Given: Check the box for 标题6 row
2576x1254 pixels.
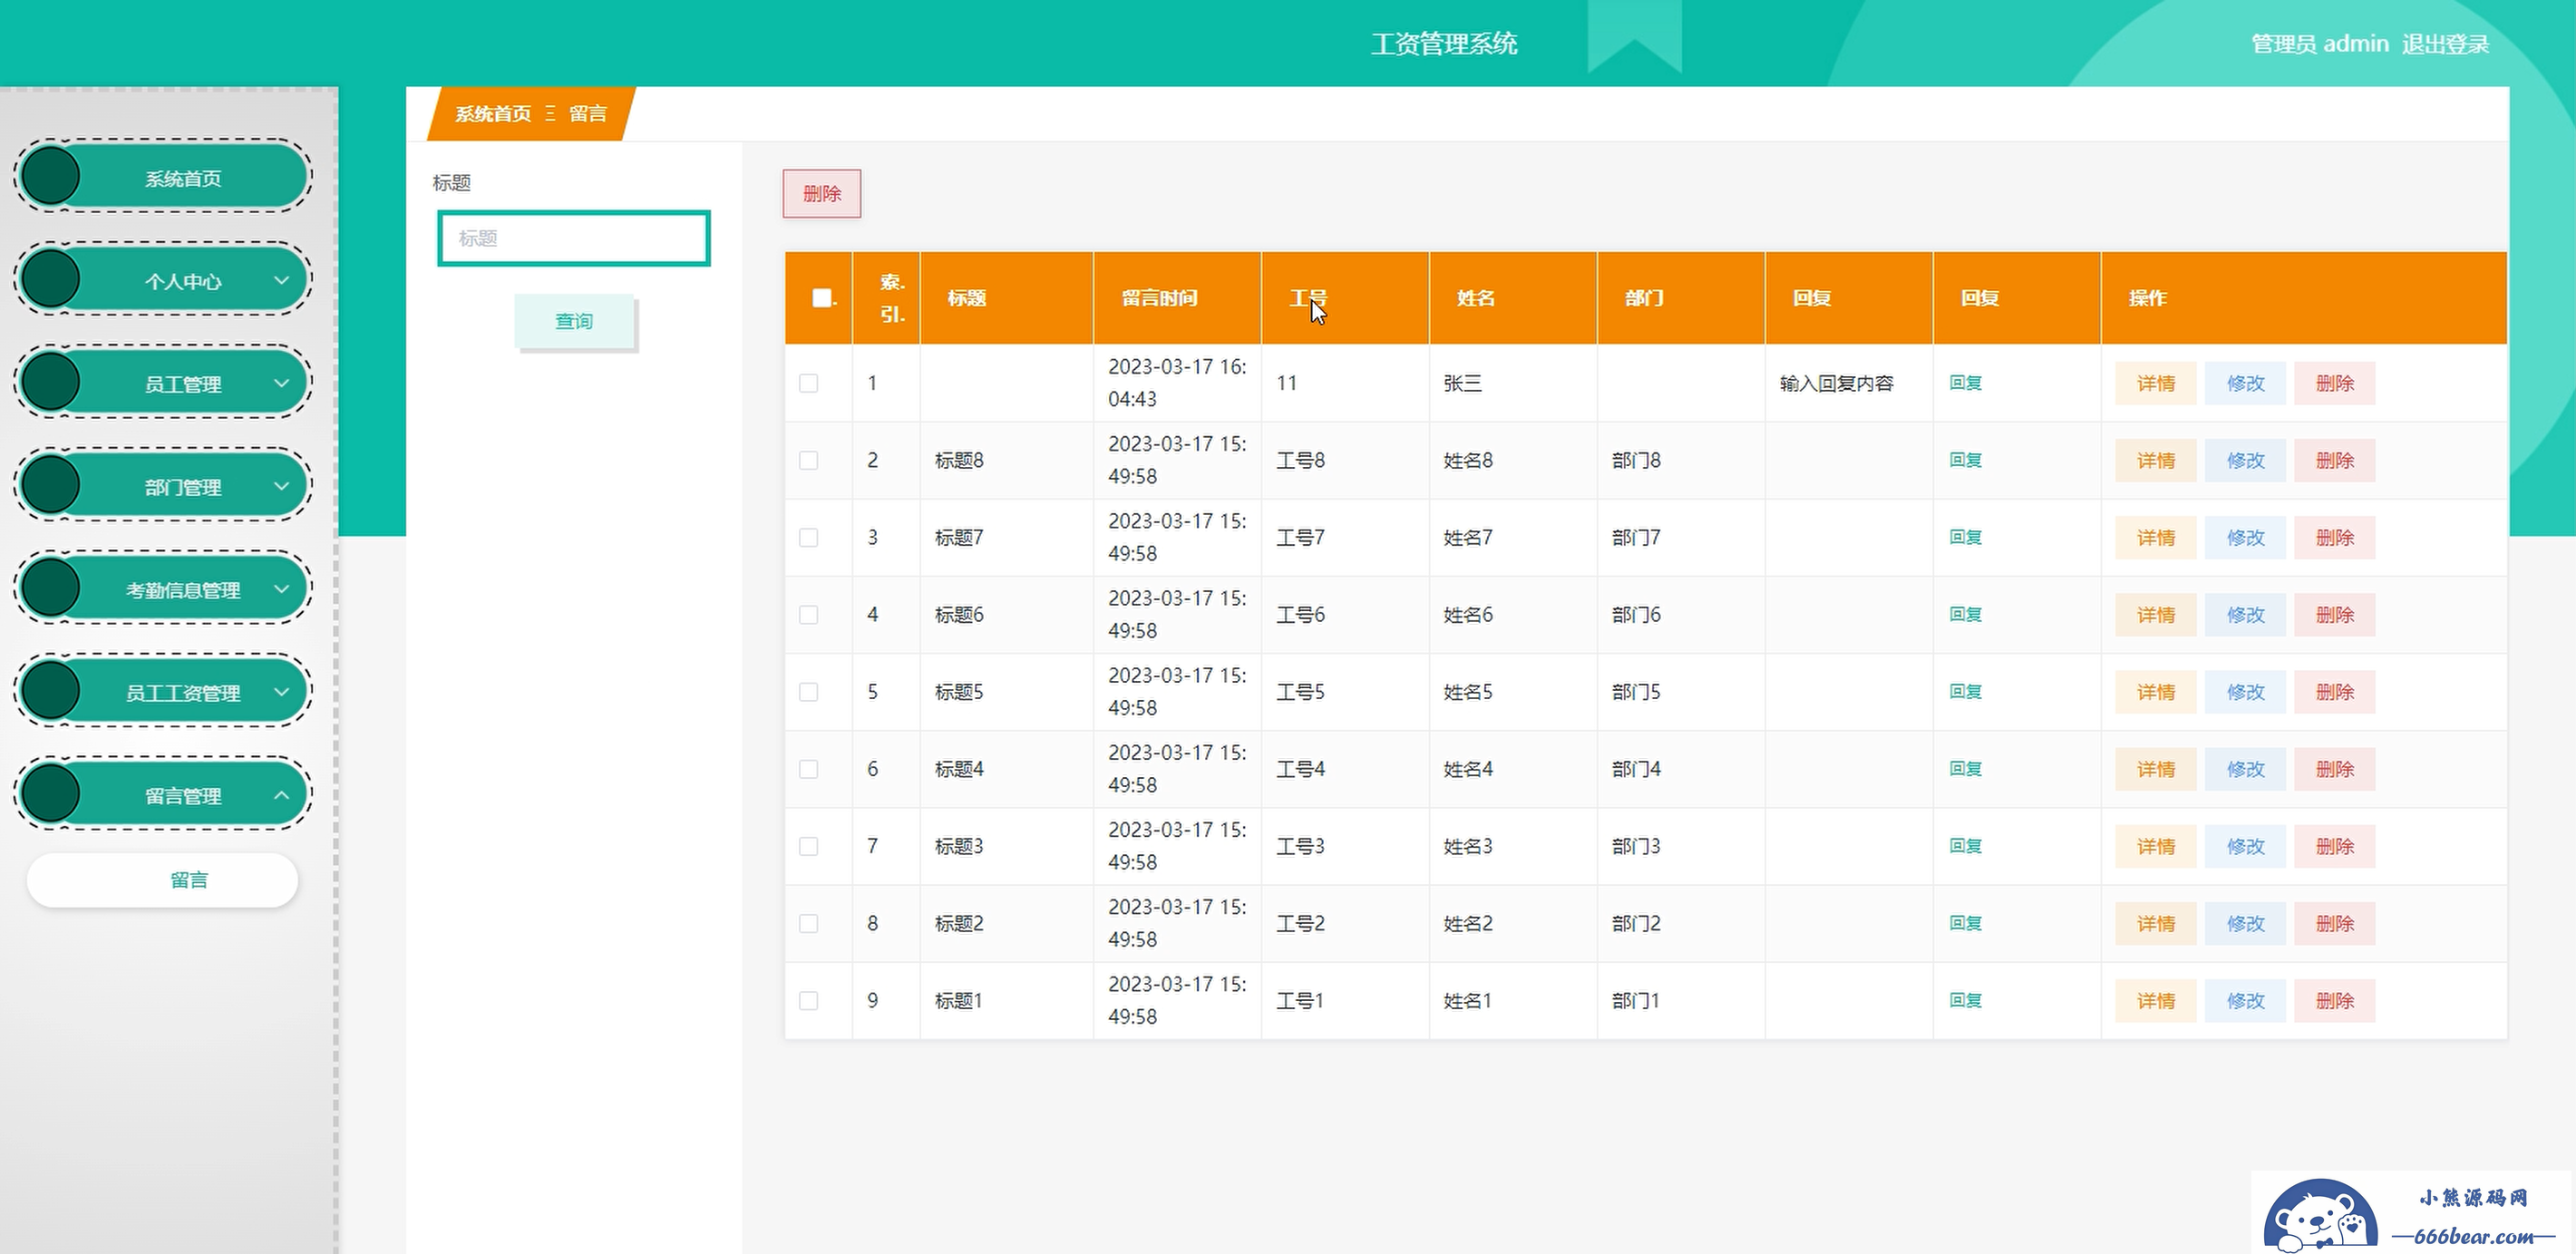Looking at the screenshot, I should pyautogui.click(x=809, y=614).
